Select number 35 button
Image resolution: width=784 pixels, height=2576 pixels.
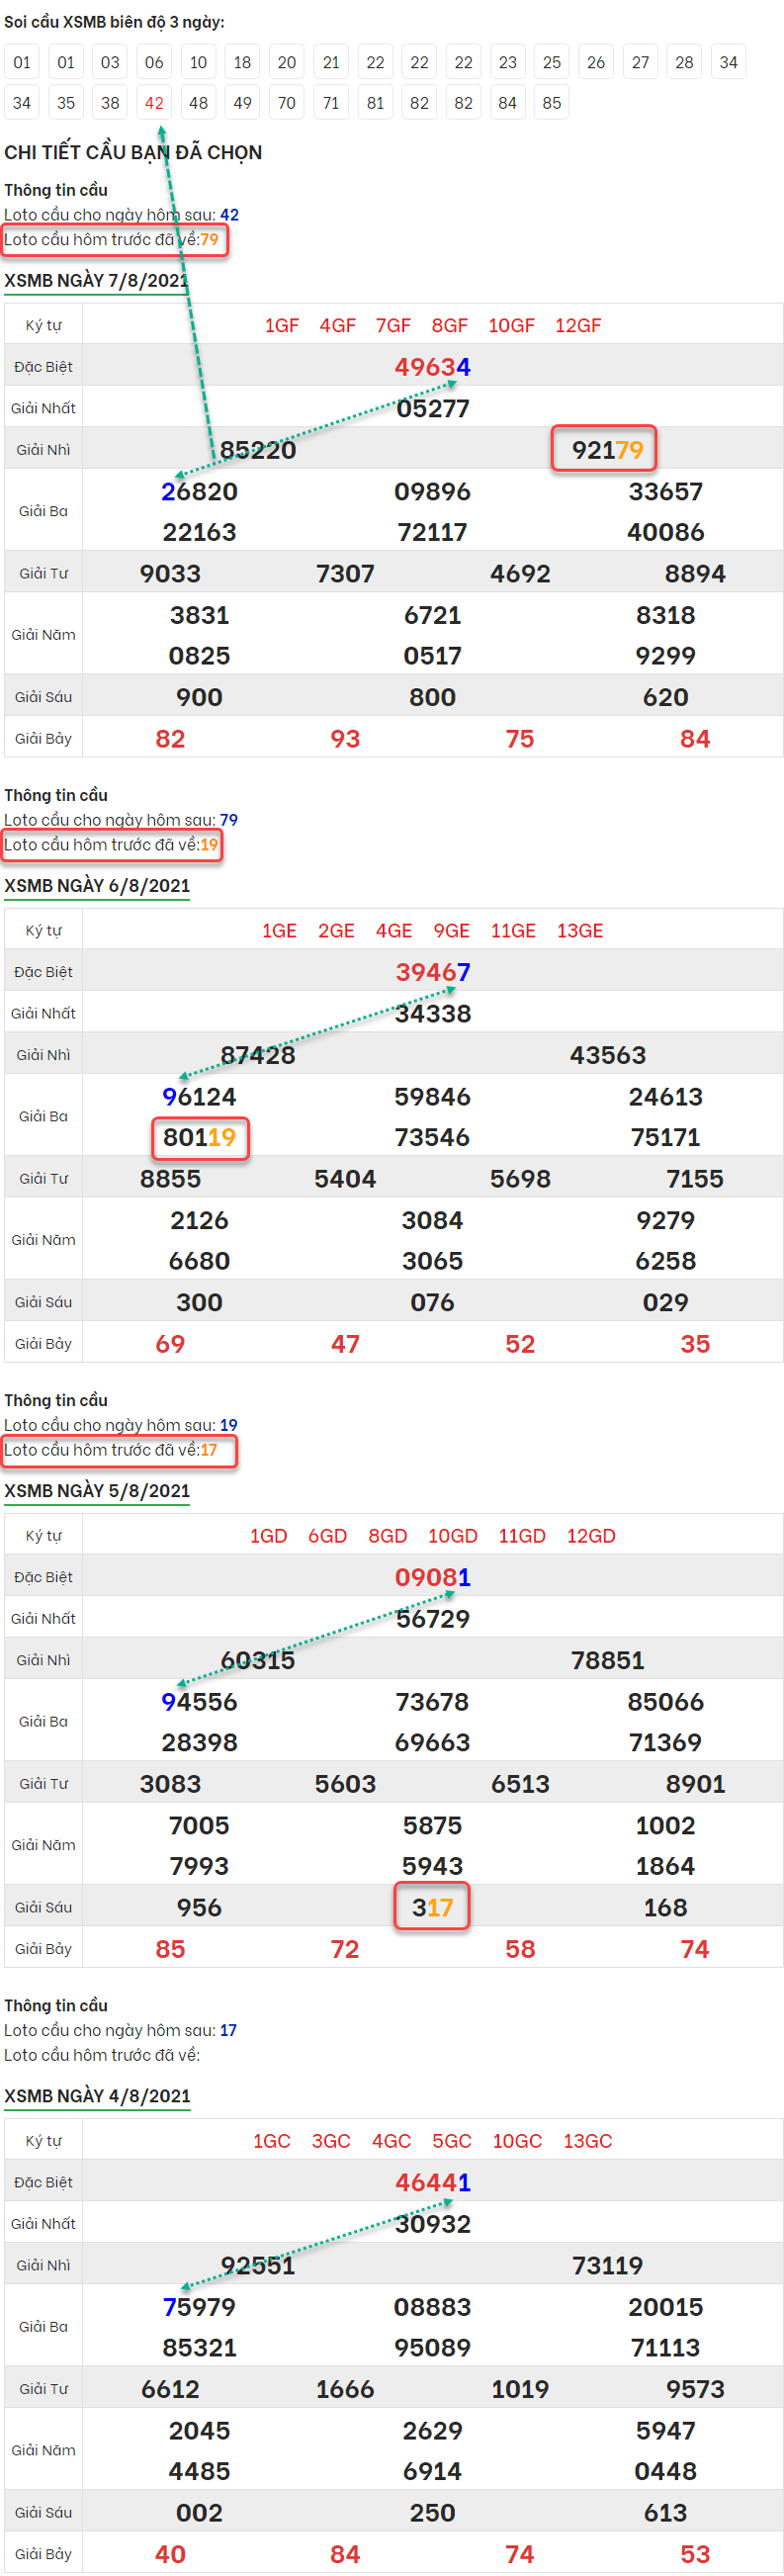[x=66, y=103]
